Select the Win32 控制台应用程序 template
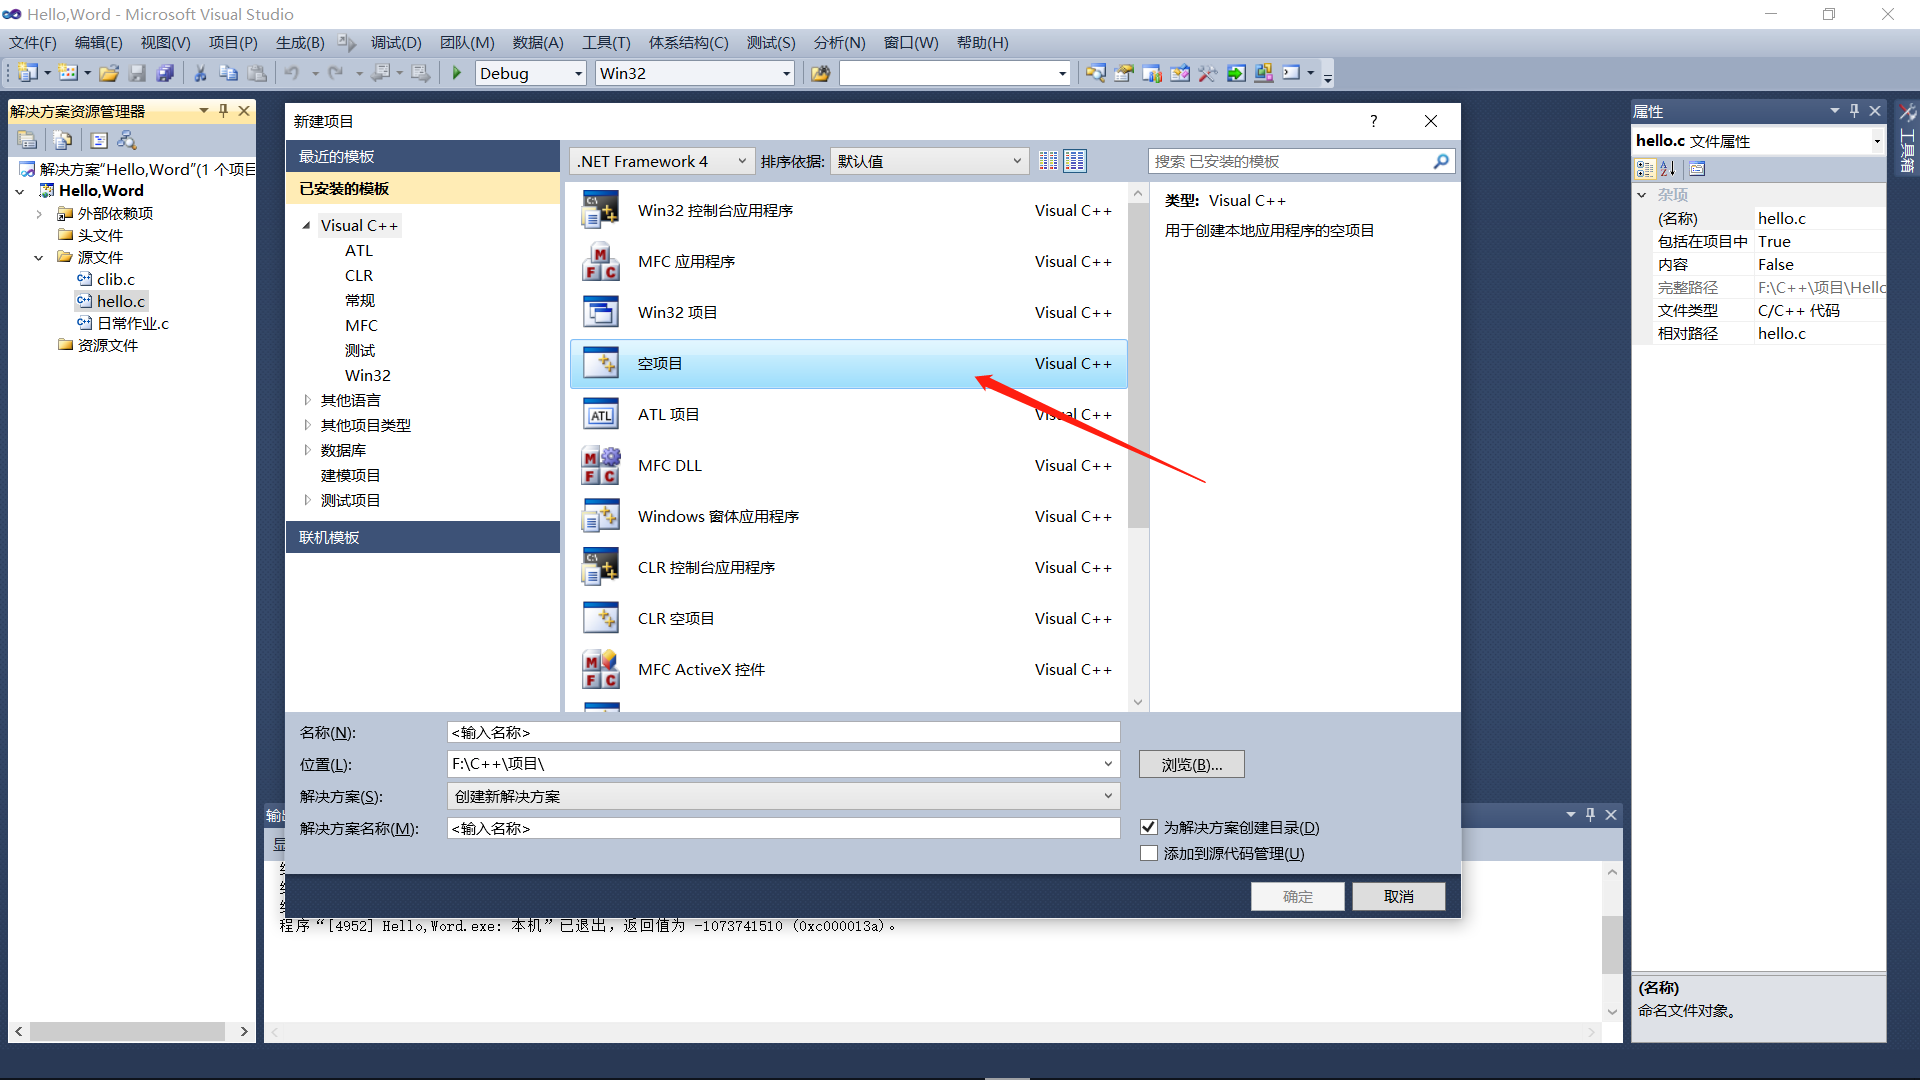1920x1080 pixels. [x=848, y=210]
